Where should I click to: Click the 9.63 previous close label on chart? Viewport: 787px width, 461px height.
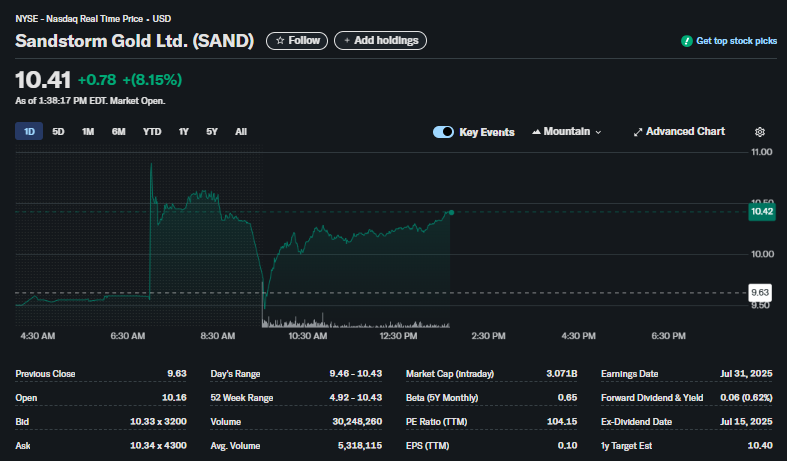point(760,292)
